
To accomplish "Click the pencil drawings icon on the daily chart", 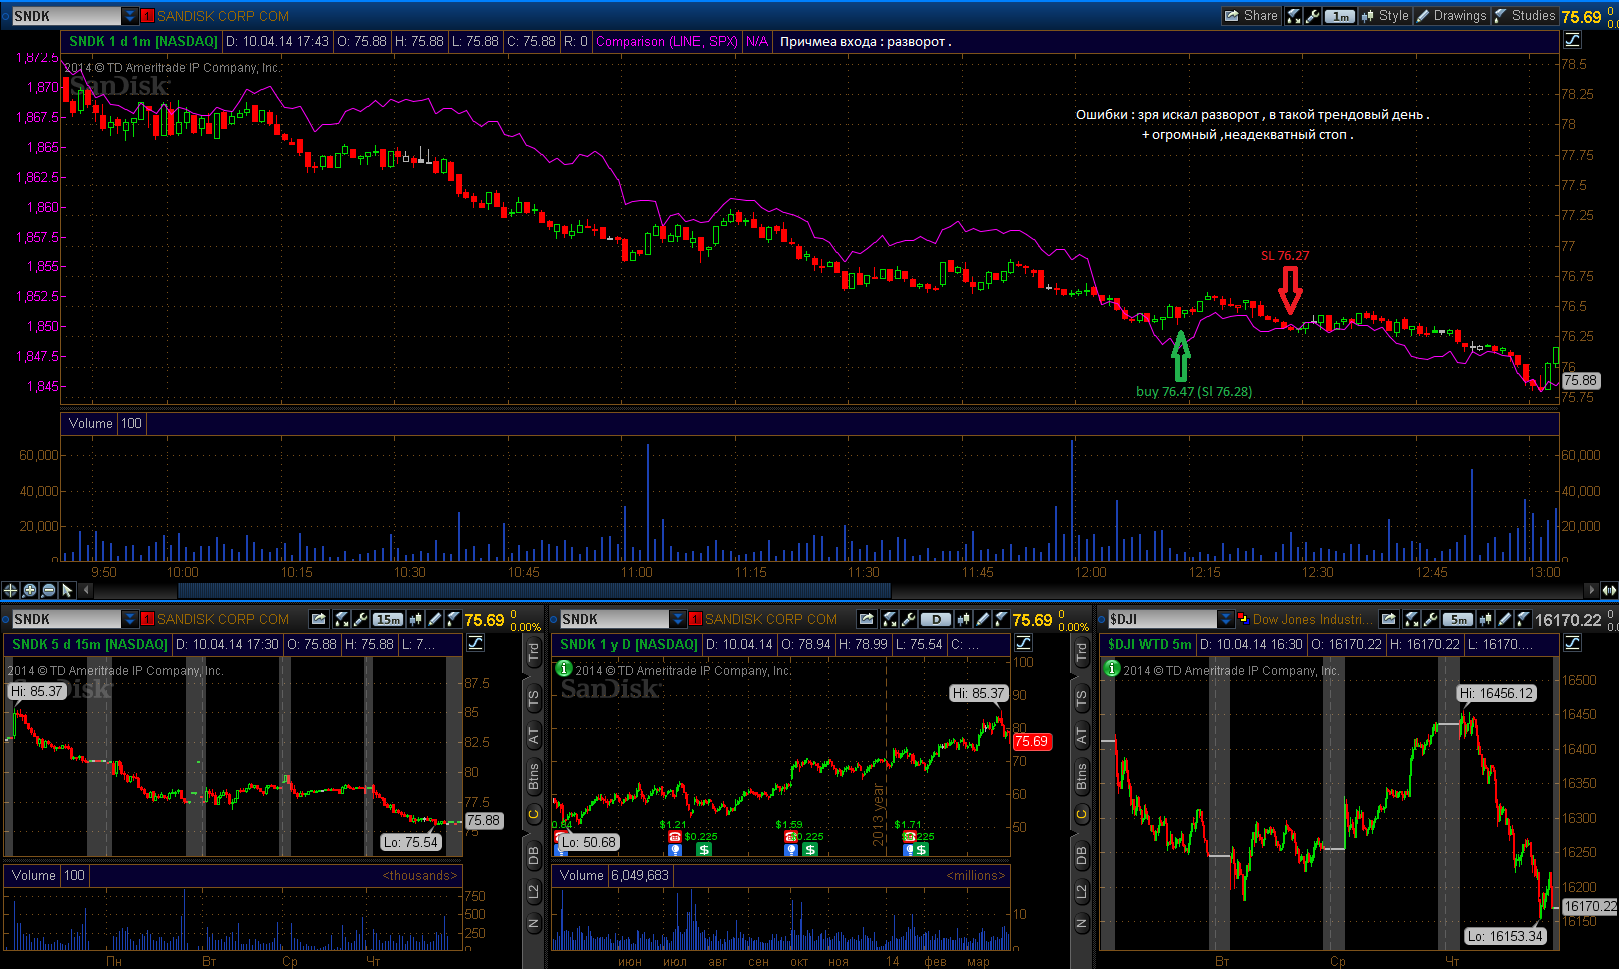I will click(983, 619).
